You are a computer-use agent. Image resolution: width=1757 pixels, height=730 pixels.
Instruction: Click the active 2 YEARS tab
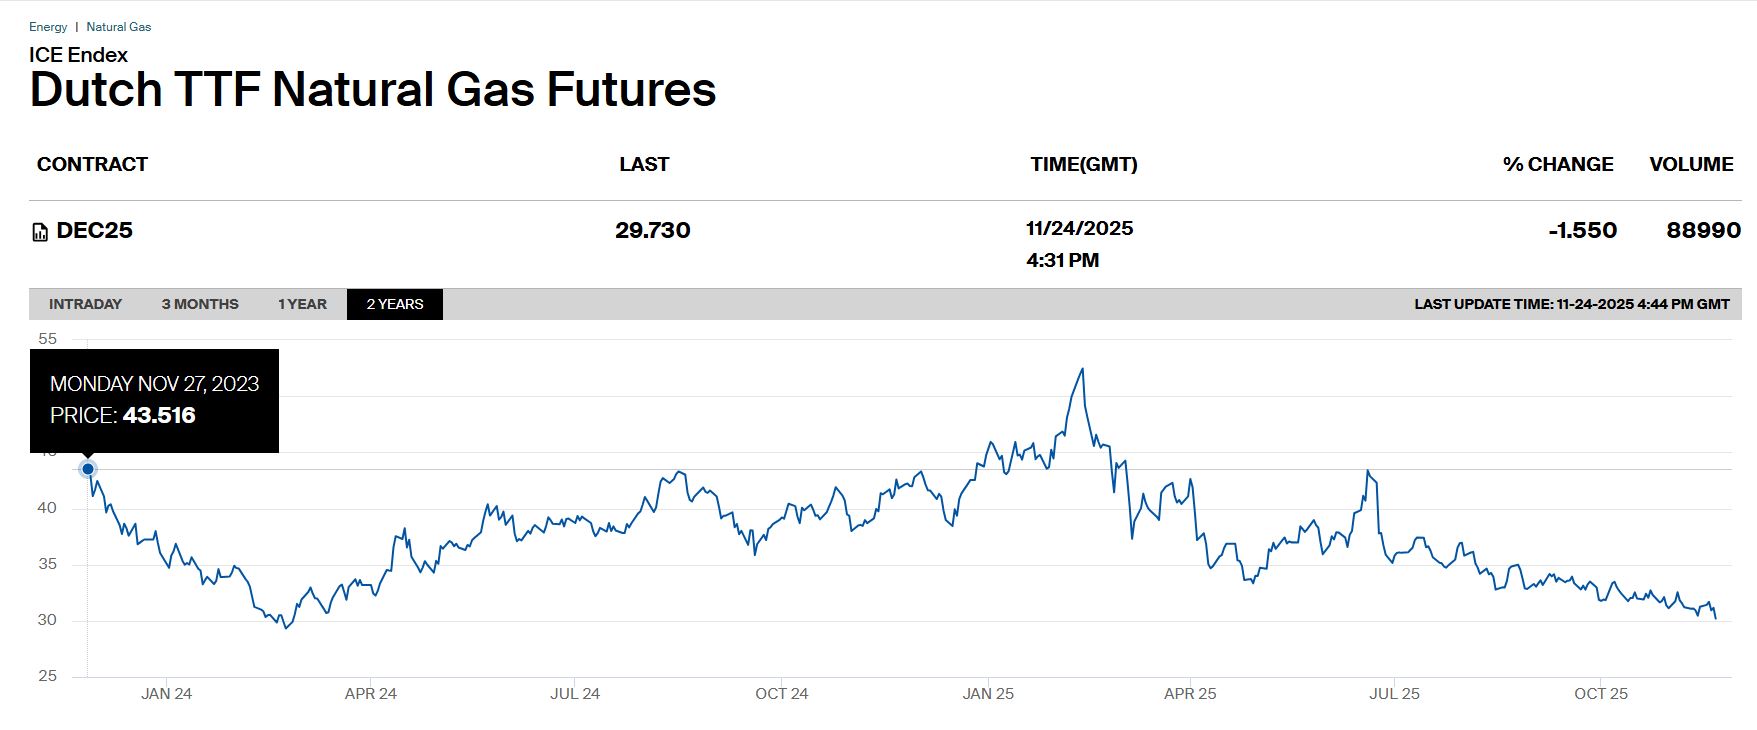pyautogui.click(x=394, y=304)
